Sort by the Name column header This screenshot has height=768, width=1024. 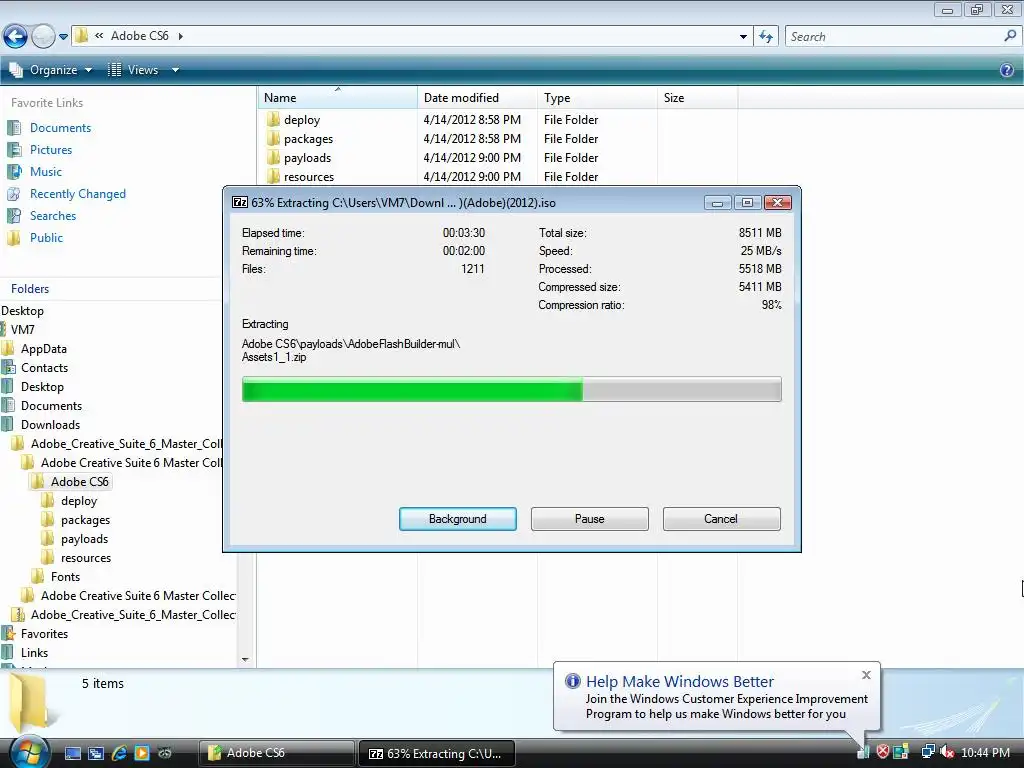337,97
